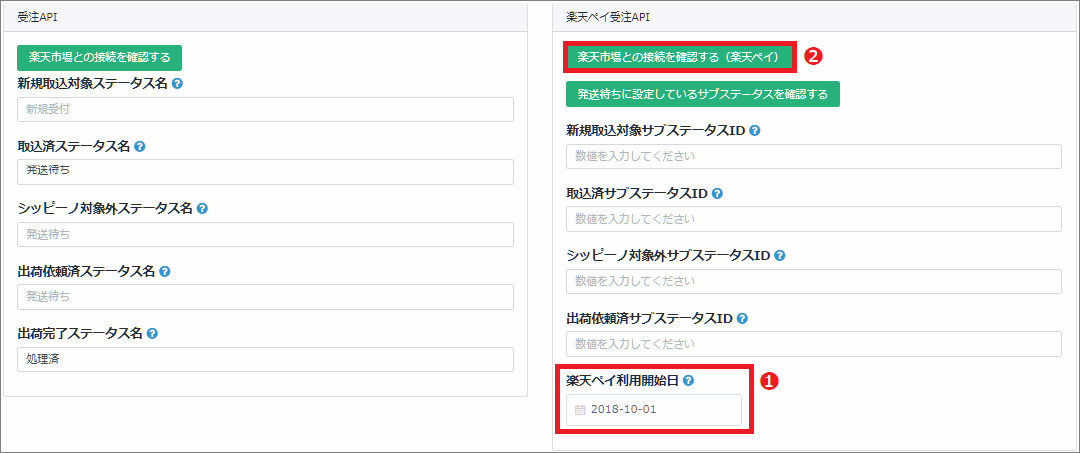1080x453 pixels.
Task: Focus the 取込済サブステータスID input field
Action: (x=813, y=219)
